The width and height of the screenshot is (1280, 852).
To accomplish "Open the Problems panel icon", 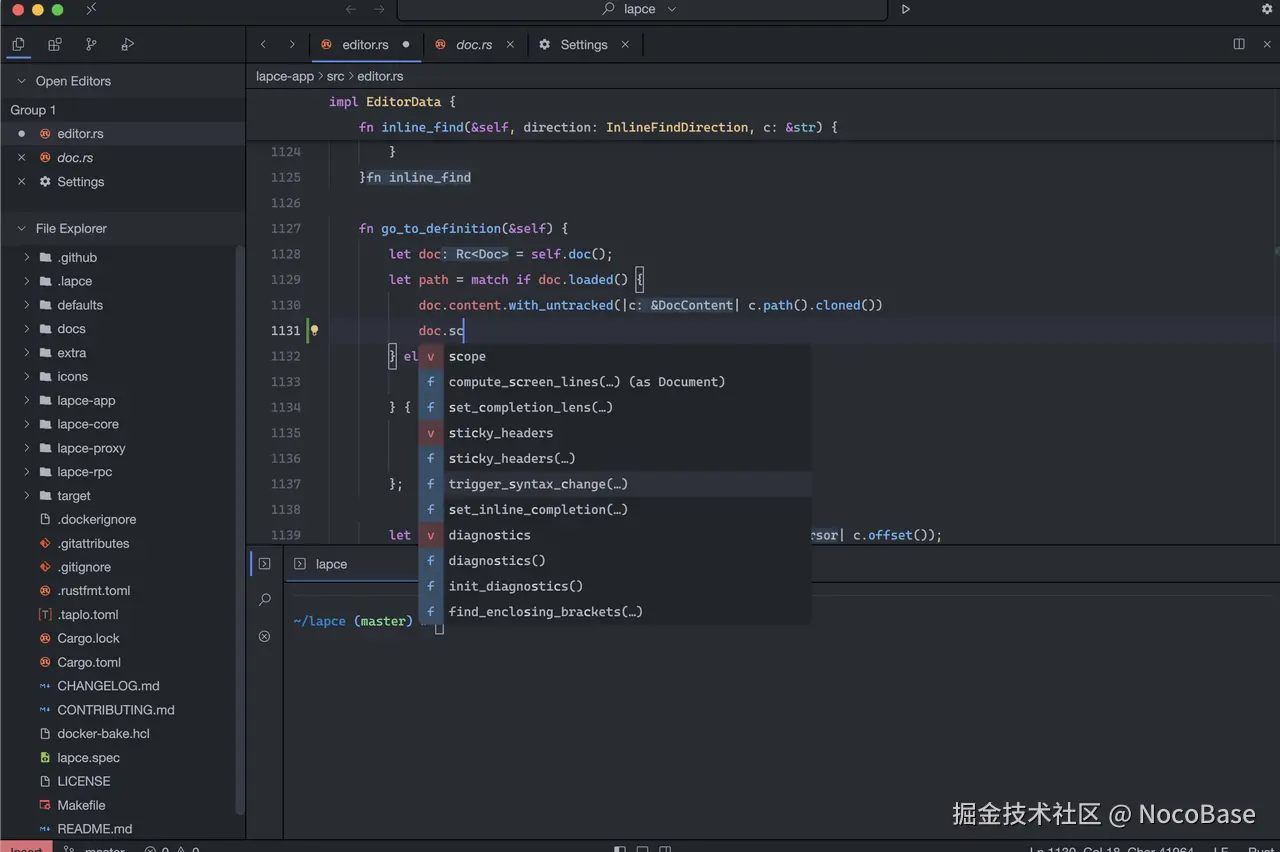I will 264,636.
